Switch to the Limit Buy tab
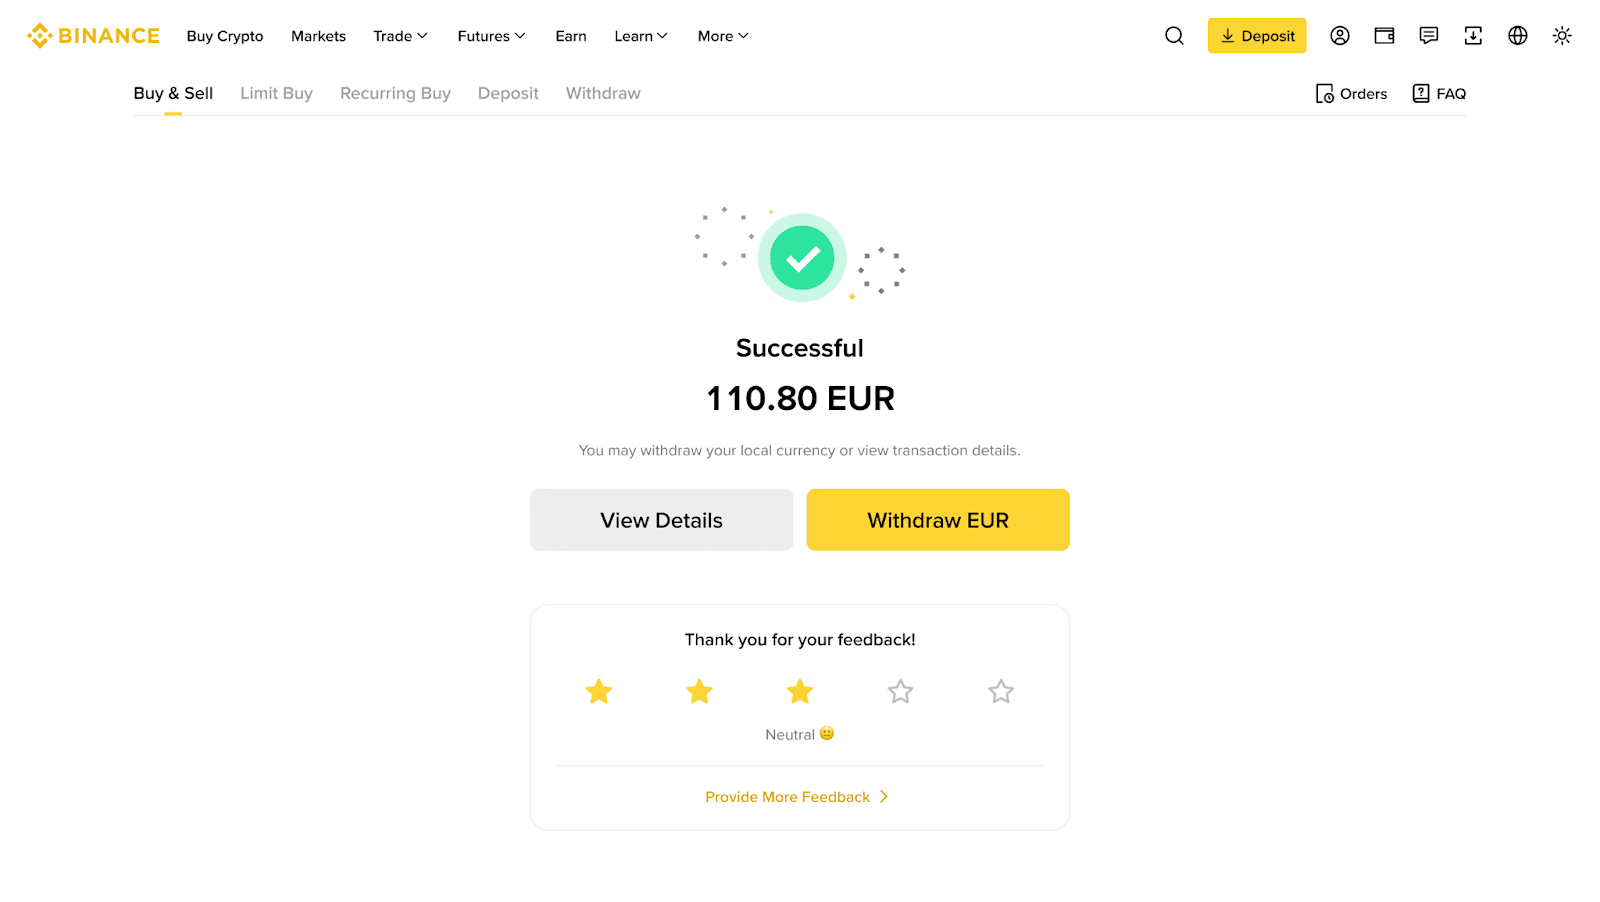 276,94
